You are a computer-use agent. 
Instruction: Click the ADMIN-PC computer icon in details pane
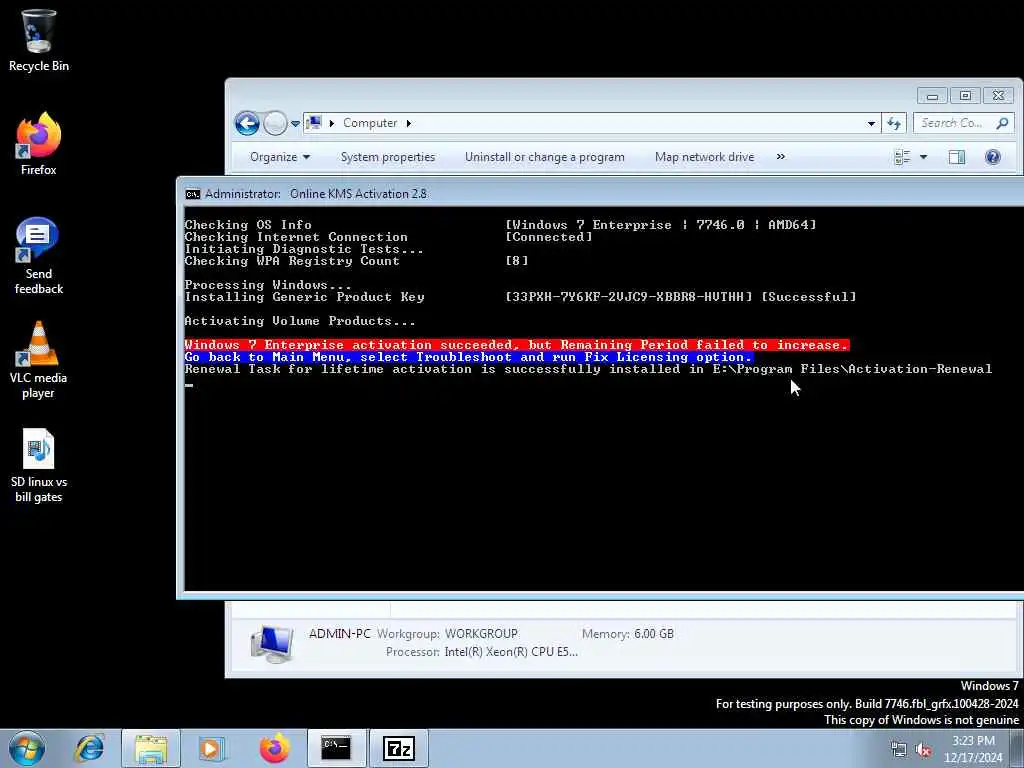272,643
